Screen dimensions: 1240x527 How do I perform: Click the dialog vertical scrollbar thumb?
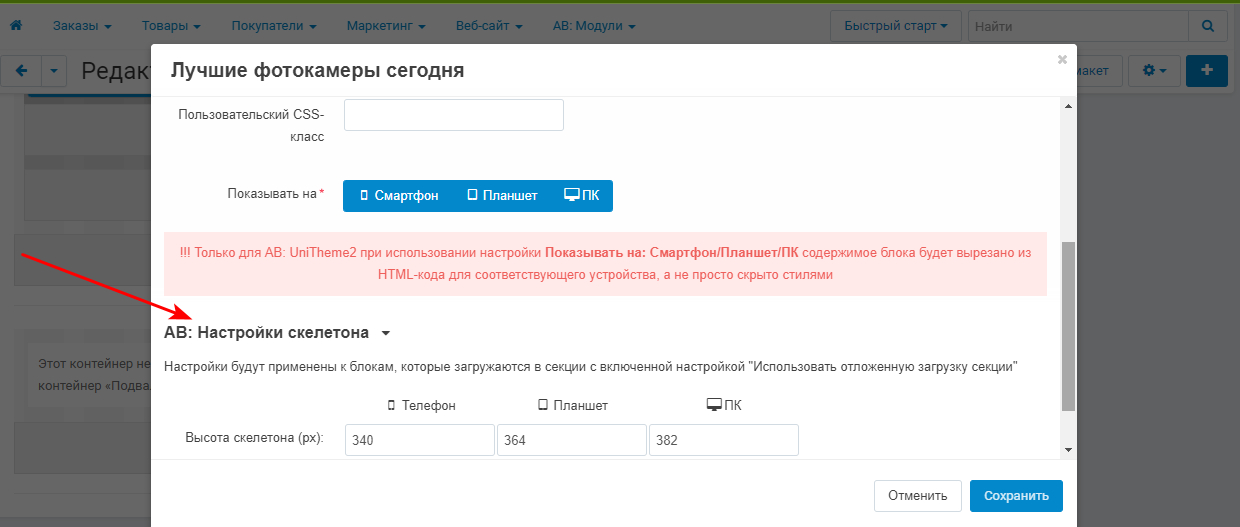pyautogui.click(x=1068, y=325)
